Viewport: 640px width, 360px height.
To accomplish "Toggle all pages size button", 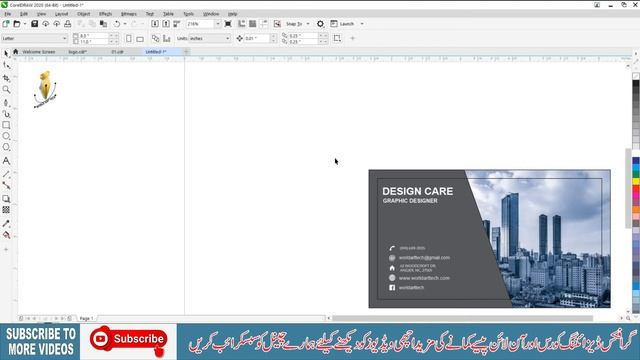I will (156, 38).
